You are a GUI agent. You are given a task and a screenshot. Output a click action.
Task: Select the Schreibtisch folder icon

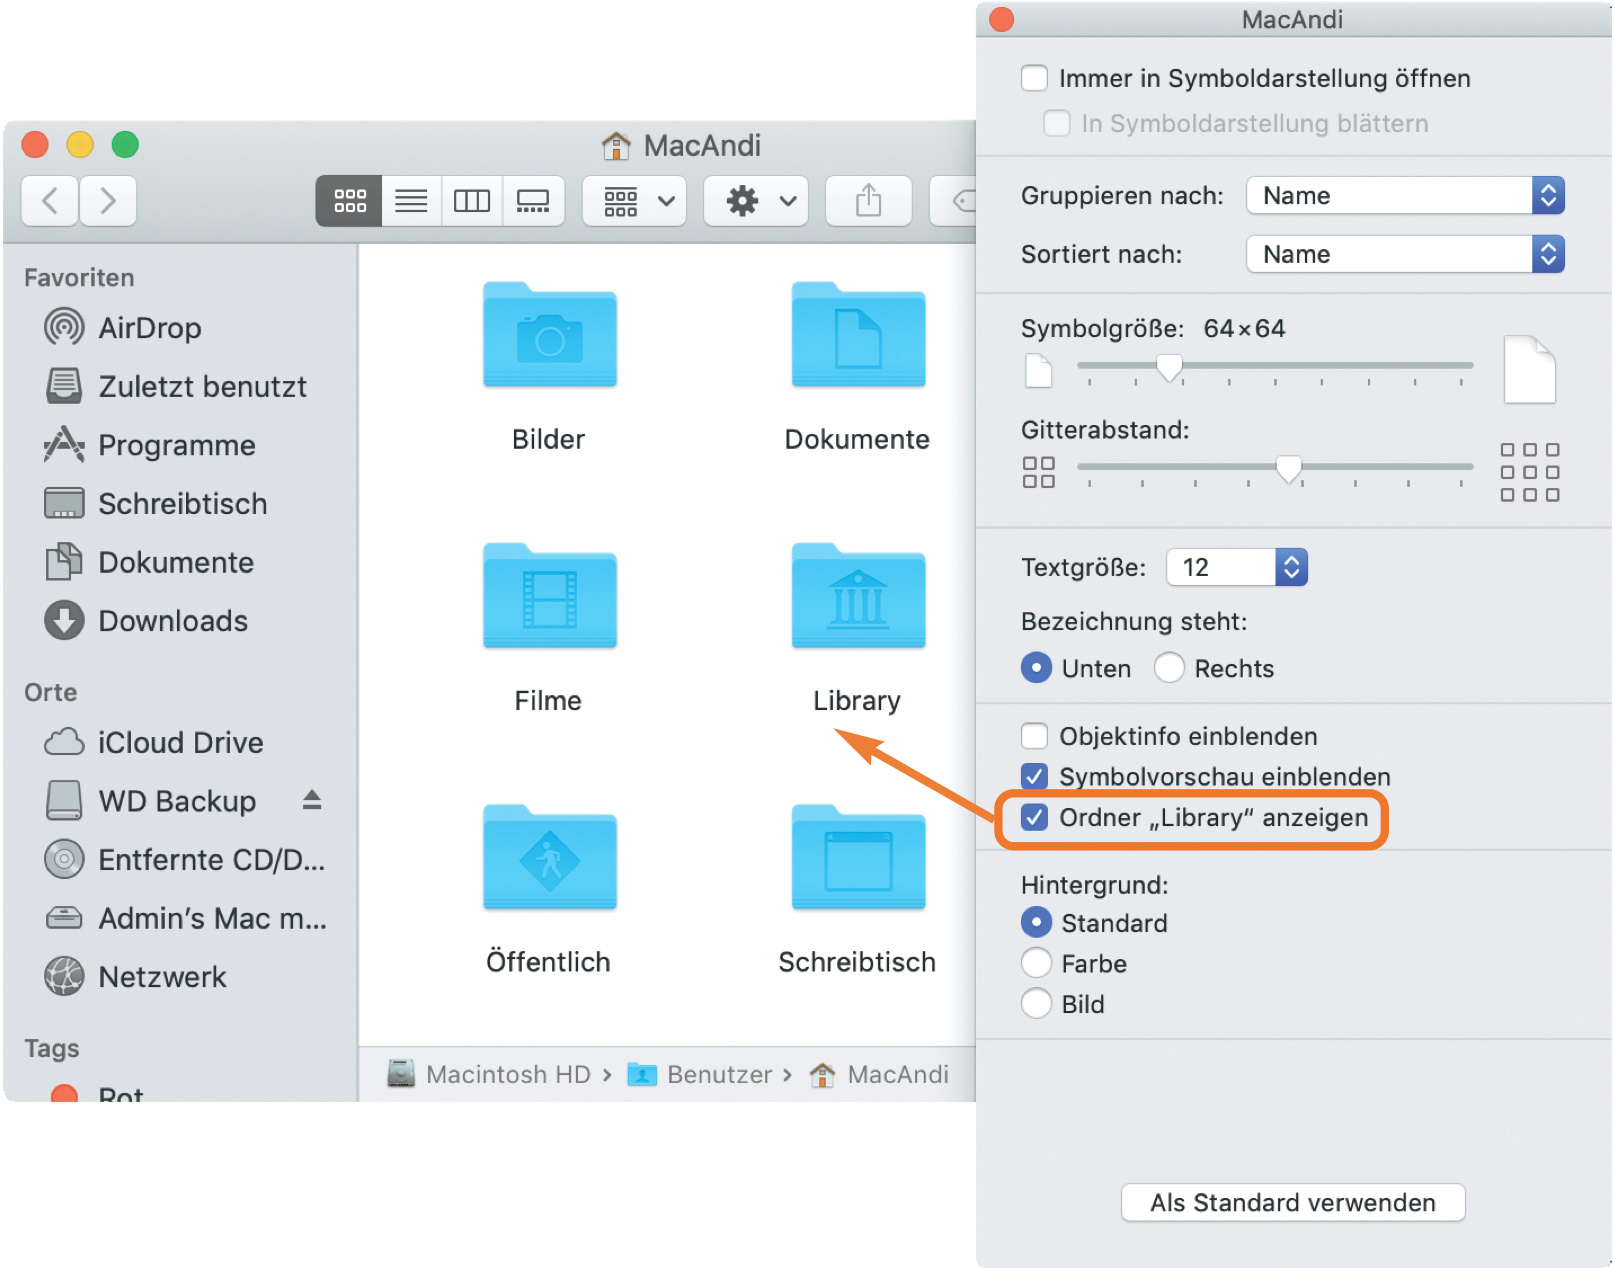click(858, 857)
